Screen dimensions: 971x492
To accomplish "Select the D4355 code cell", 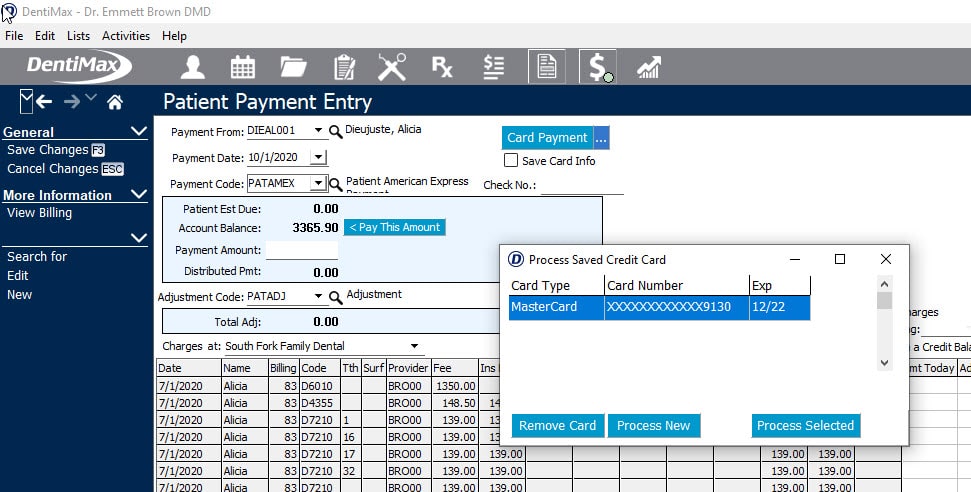I will tap(320, 403).
